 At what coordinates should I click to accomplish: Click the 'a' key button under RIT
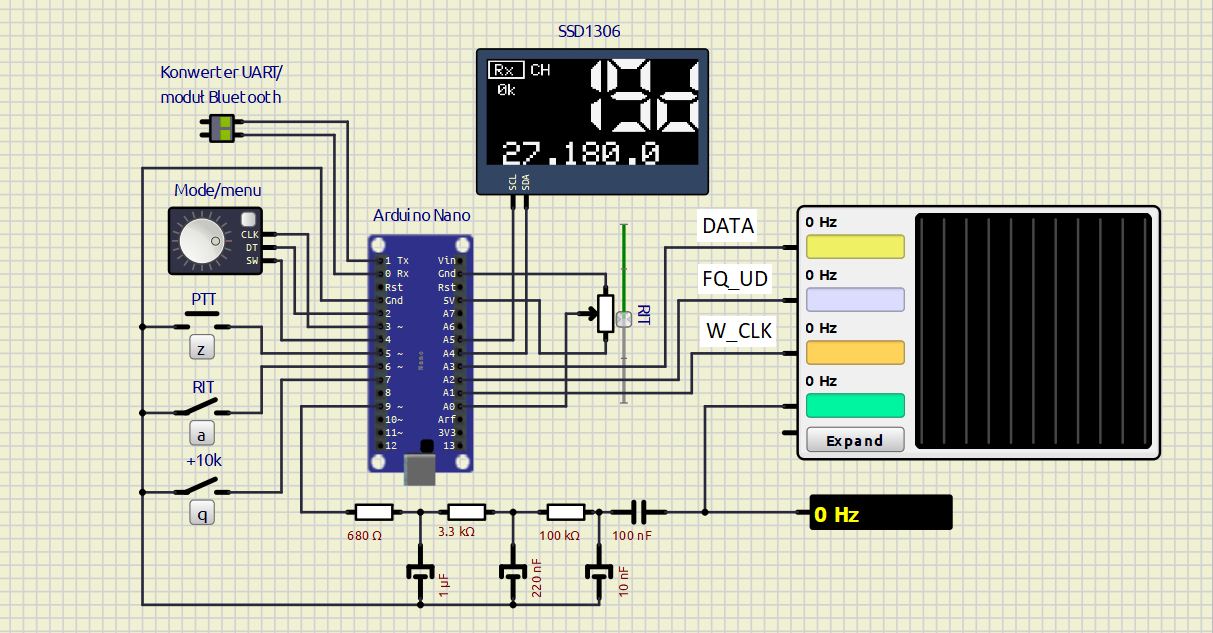(x=204, y=433)
